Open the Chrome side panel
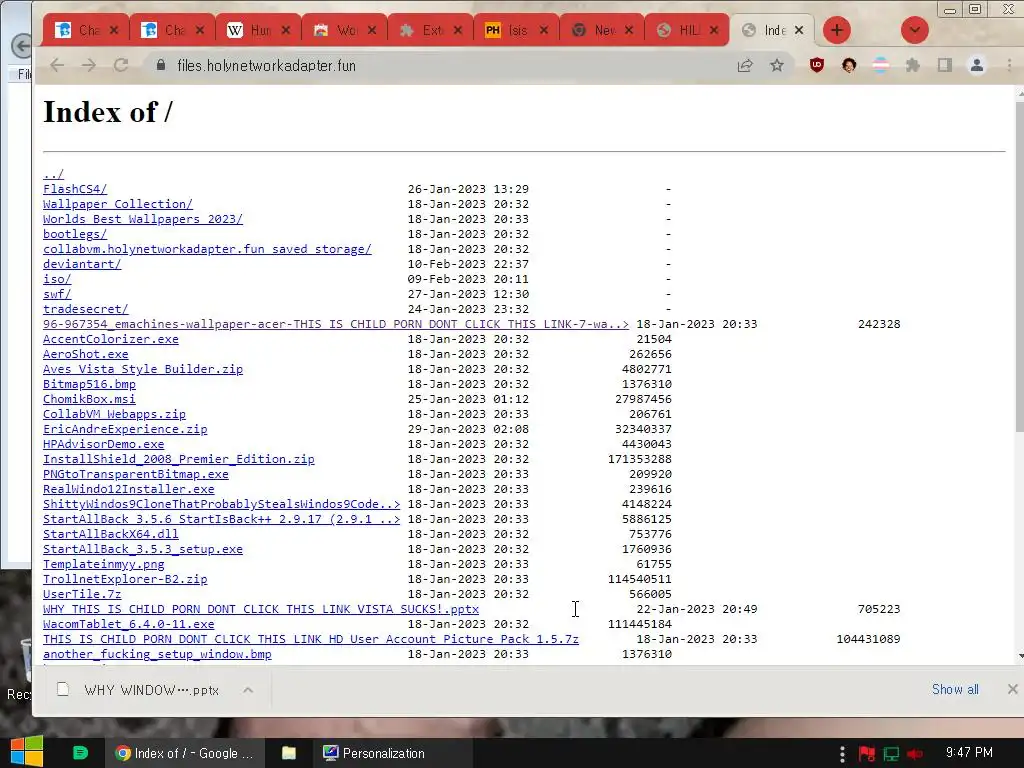The height and width of the screenshot is (768, 1024). tap(945, 65)
